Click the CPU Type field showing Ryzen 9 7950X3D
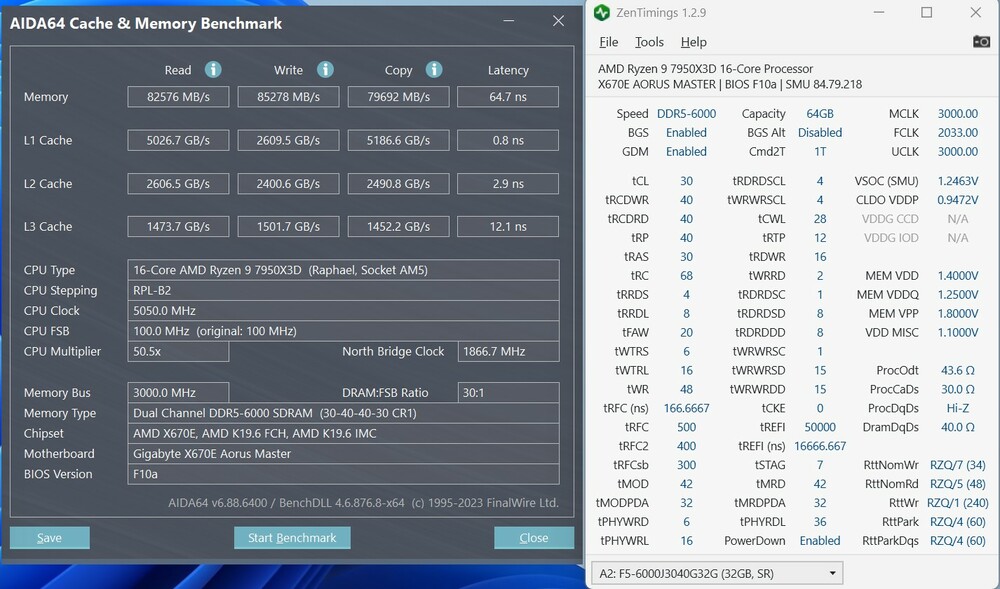1000x589 pixels. point(343,270)
